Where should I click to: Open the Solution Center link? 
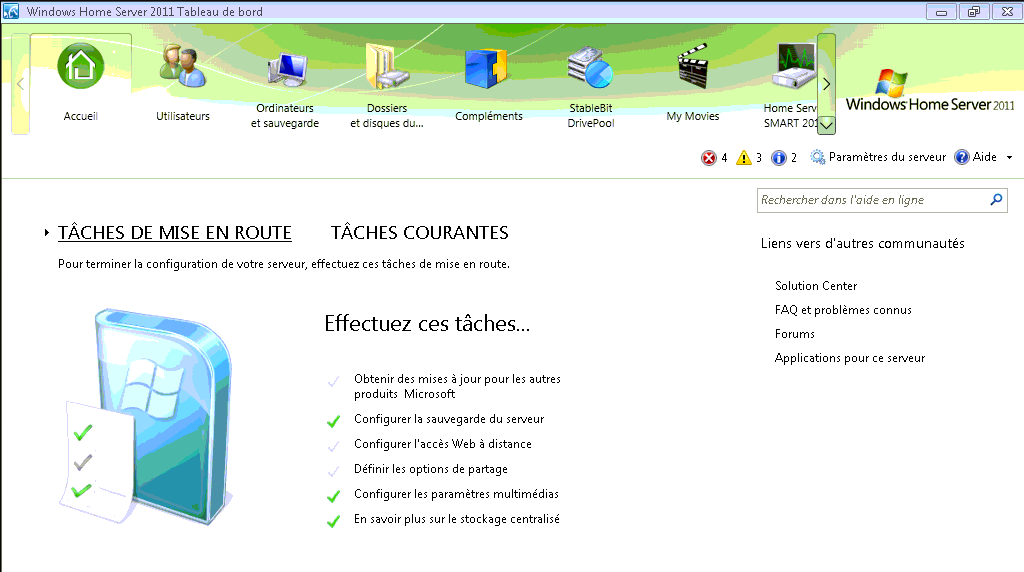[x=816, y=286]
